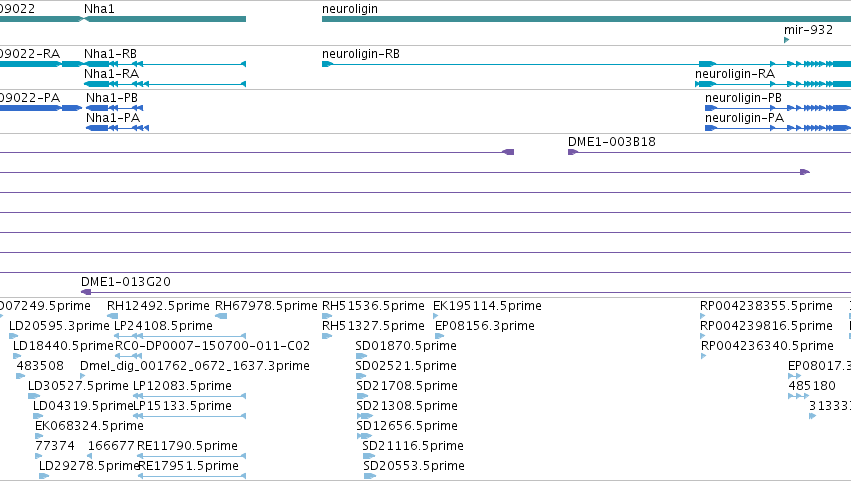Select Dmel_dig_001762_0672_1637.3prime label
Screen dimensions: 851x481
click(194, 366)
